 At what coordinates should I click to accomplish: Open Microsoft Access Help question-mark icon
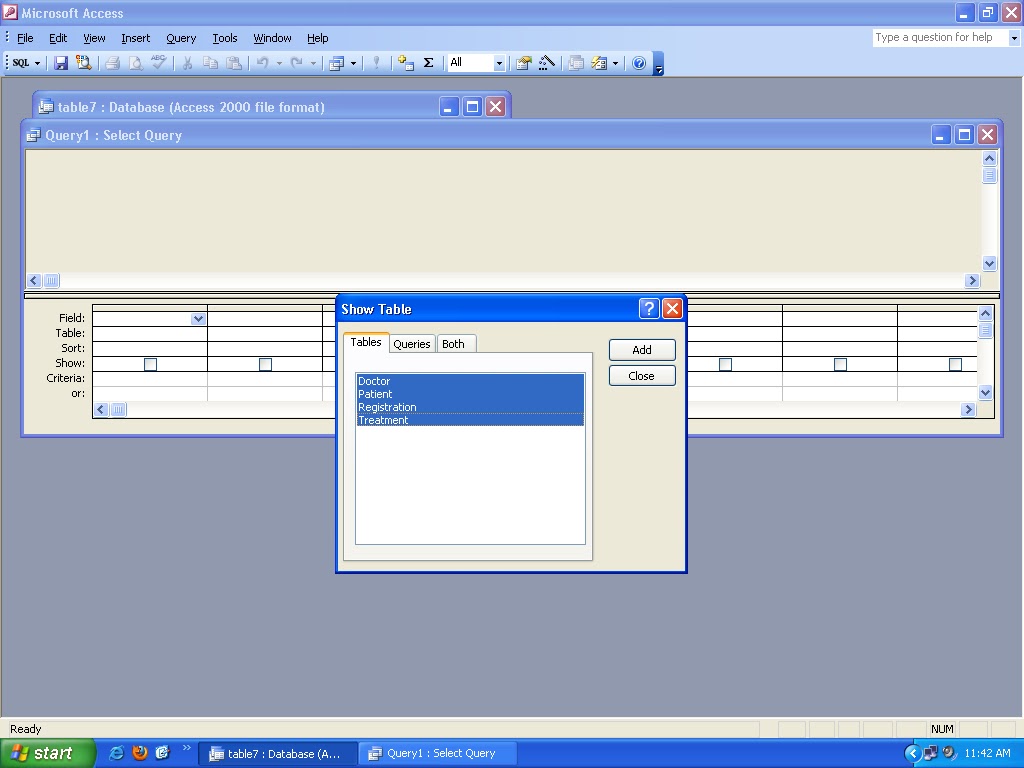[x=639, y=63]
